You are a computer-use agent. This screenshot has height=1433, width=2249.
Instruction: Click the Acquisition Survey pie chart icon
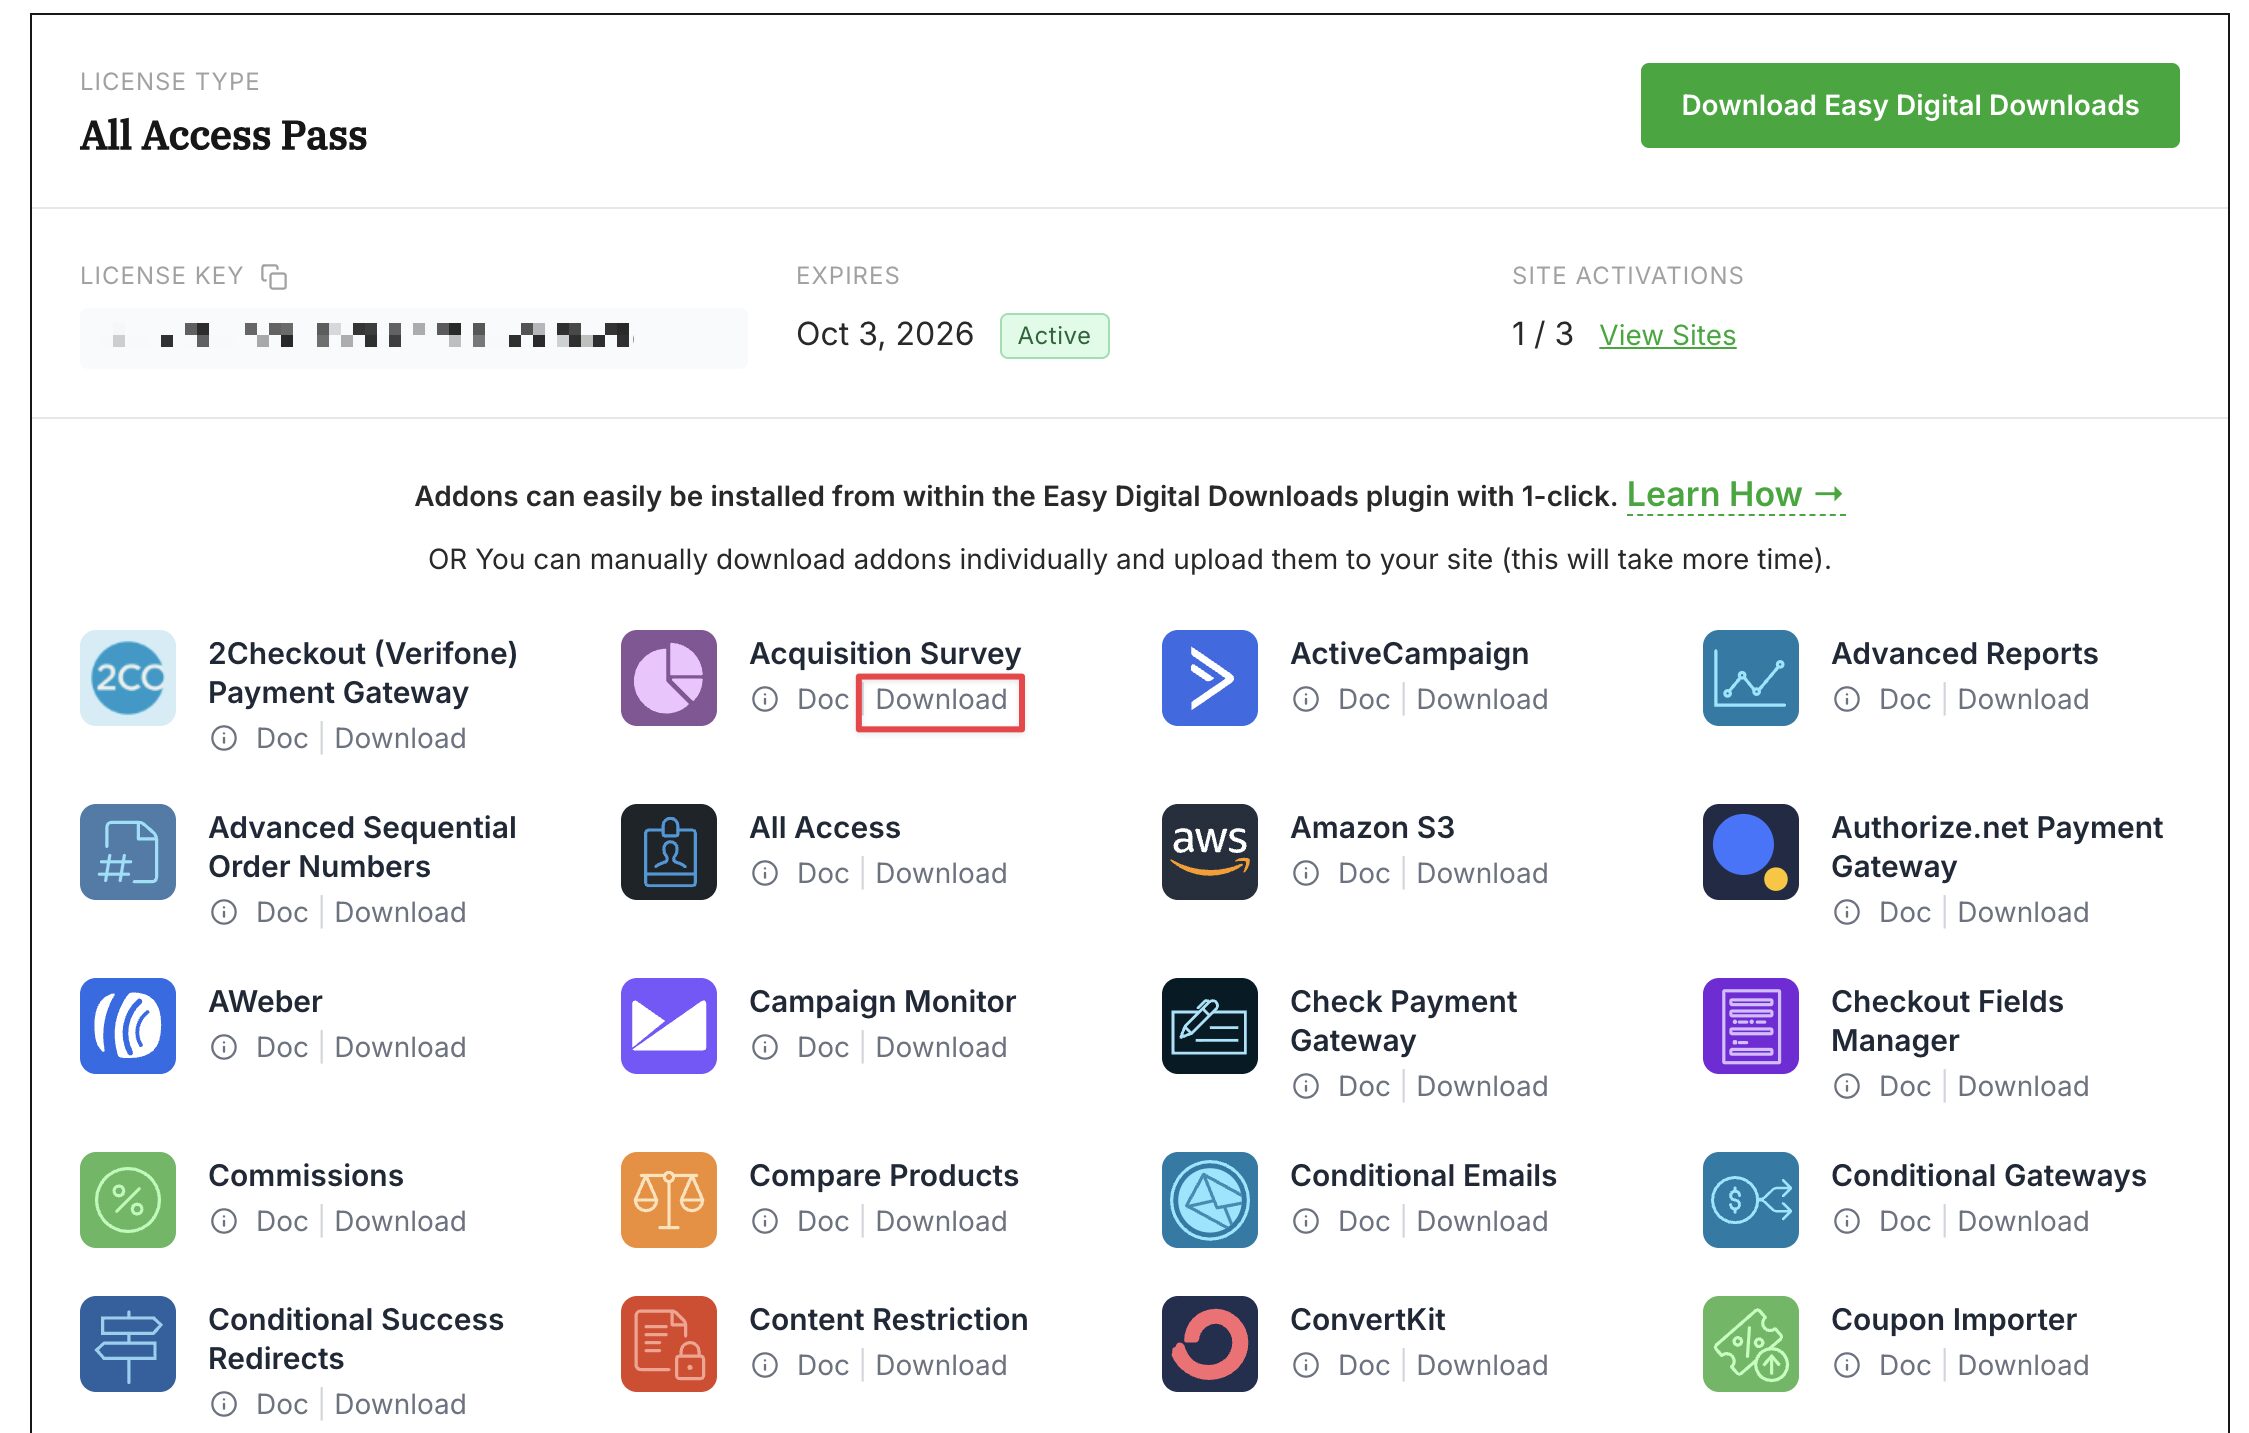(669, 678)
